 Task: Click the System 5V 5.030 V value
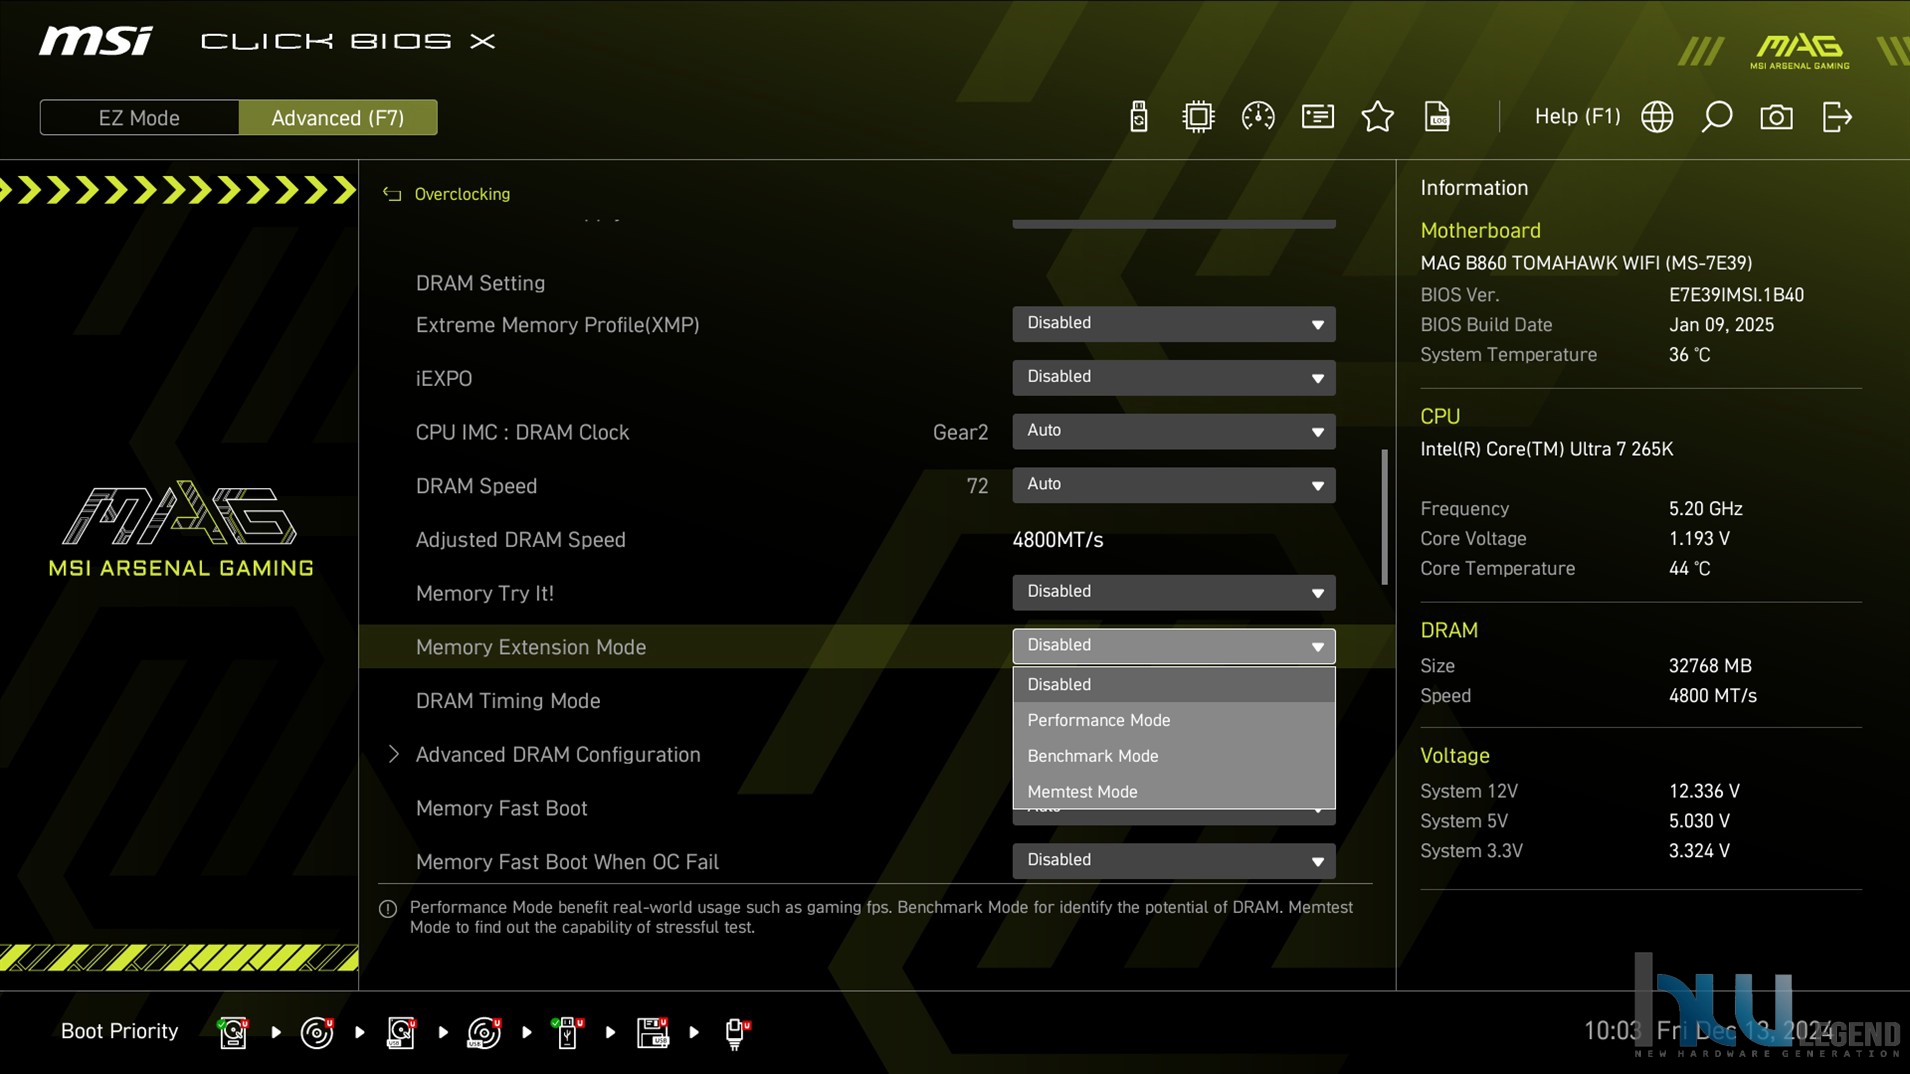point(1699,821)
